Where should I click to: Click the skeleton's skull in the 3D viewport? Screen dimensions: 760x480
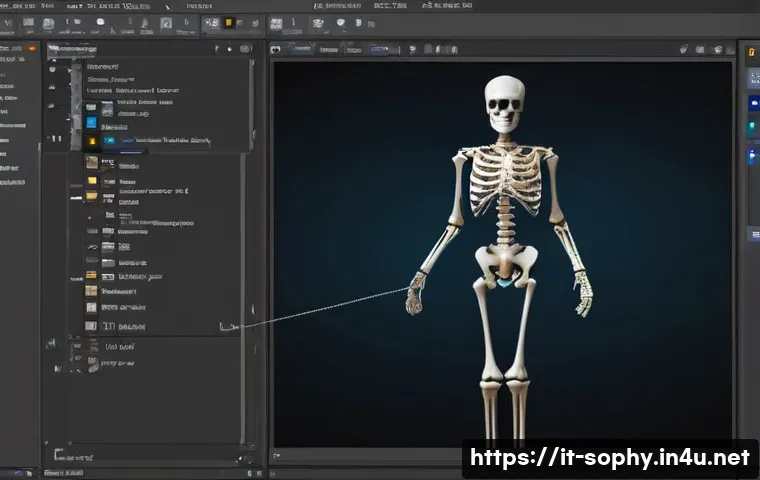pos(505,100)
